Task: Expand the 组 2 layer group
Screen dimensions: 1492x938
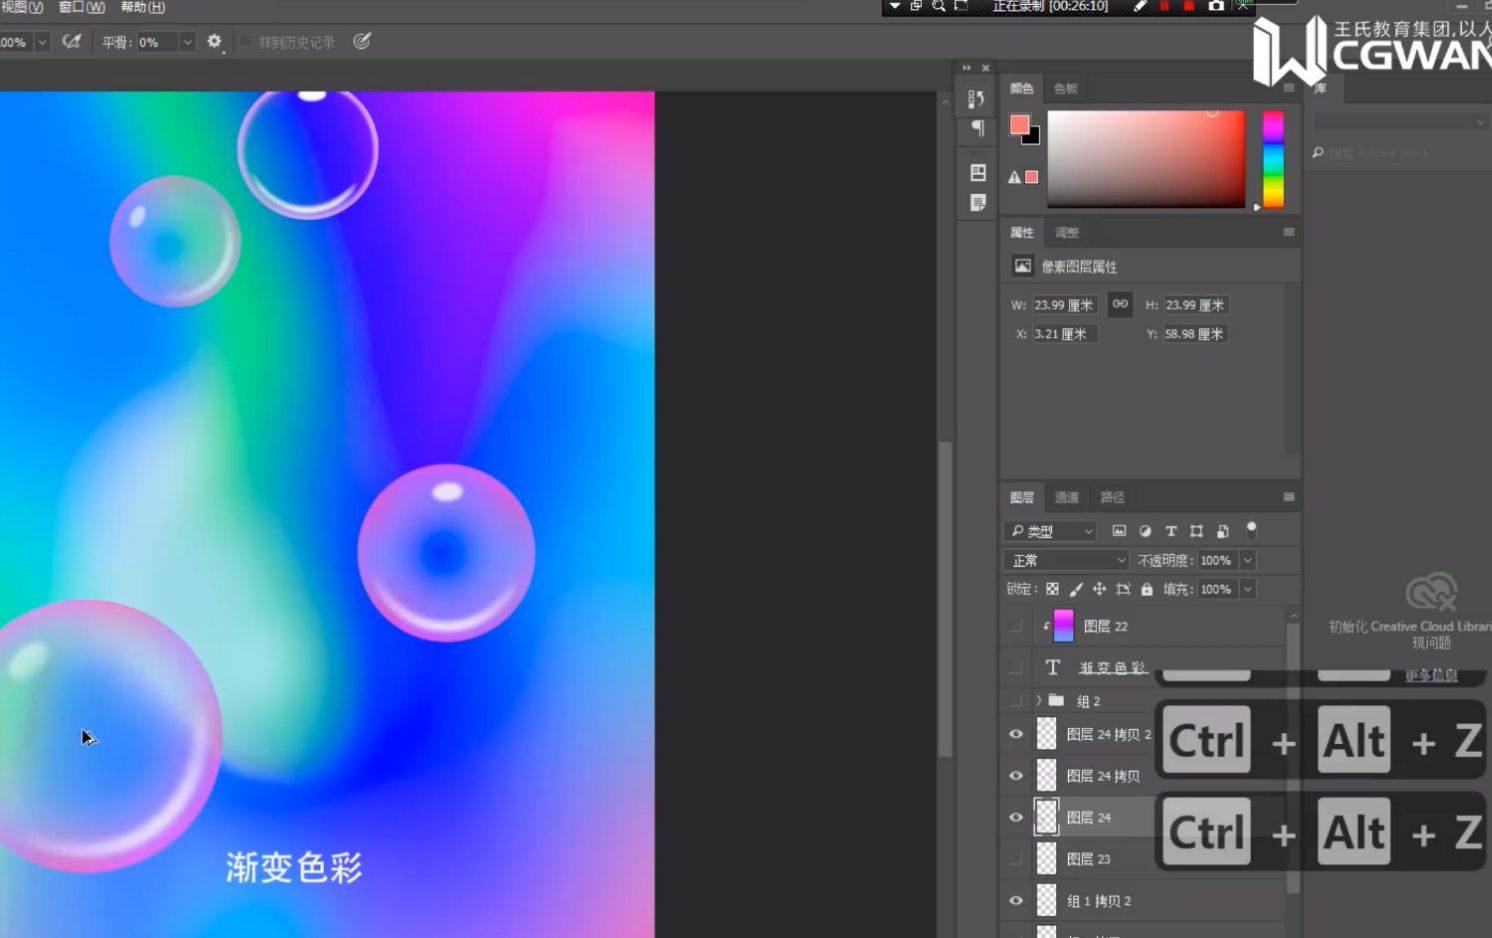Action: [1039, 701]
